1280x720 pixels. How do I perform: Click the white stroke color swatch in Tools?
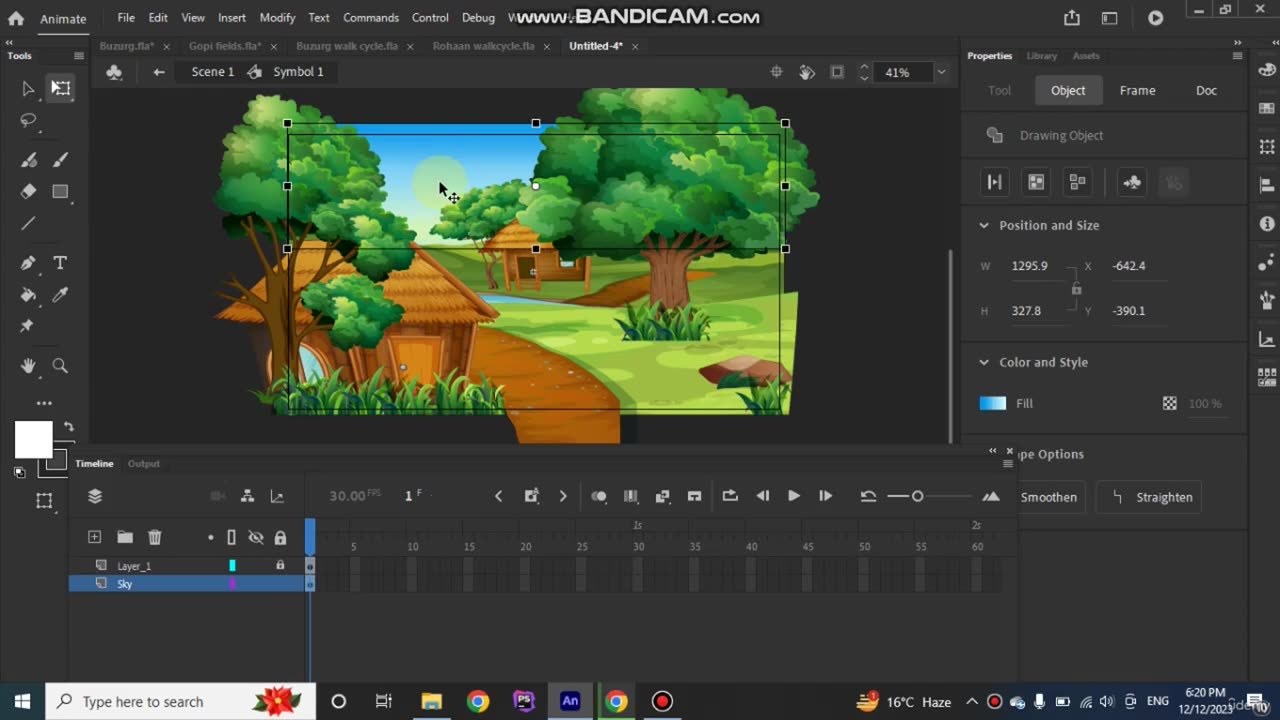pyautogui.click(x=33, y=439)
